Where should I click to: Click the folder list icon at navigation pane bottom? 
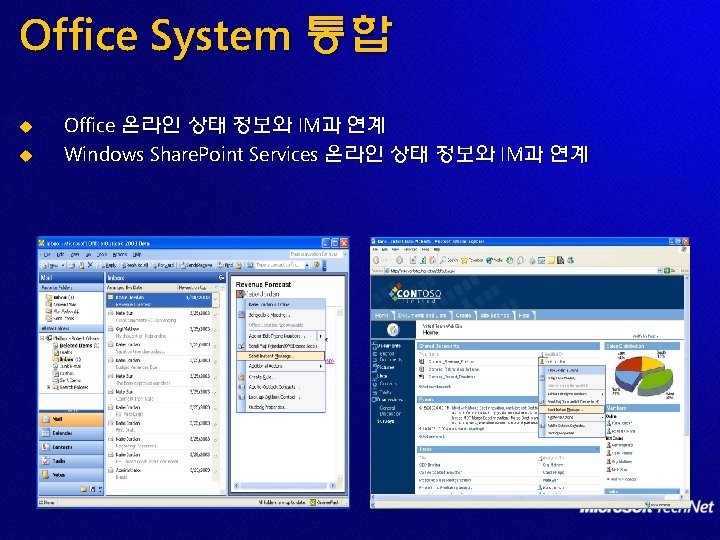[x=84, y=489]
